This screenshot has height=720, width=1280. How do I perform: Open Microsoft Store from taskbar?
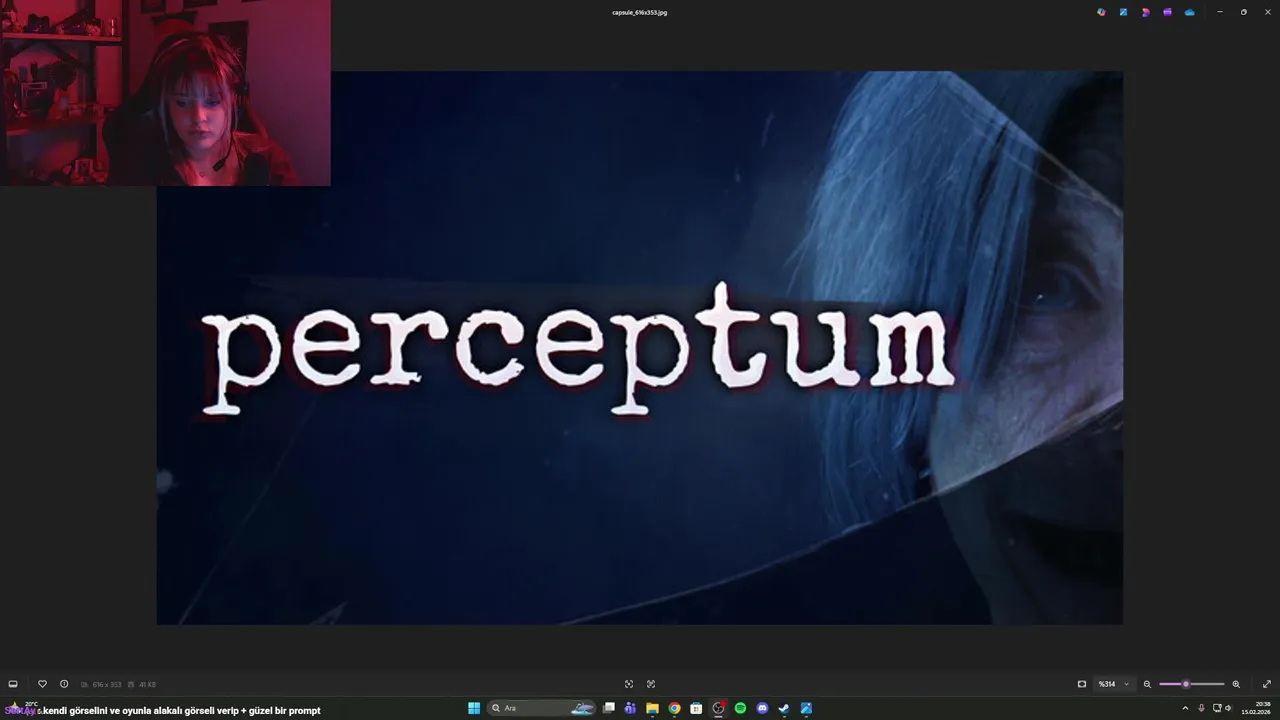pyautogui.click(x=696, y=708)
